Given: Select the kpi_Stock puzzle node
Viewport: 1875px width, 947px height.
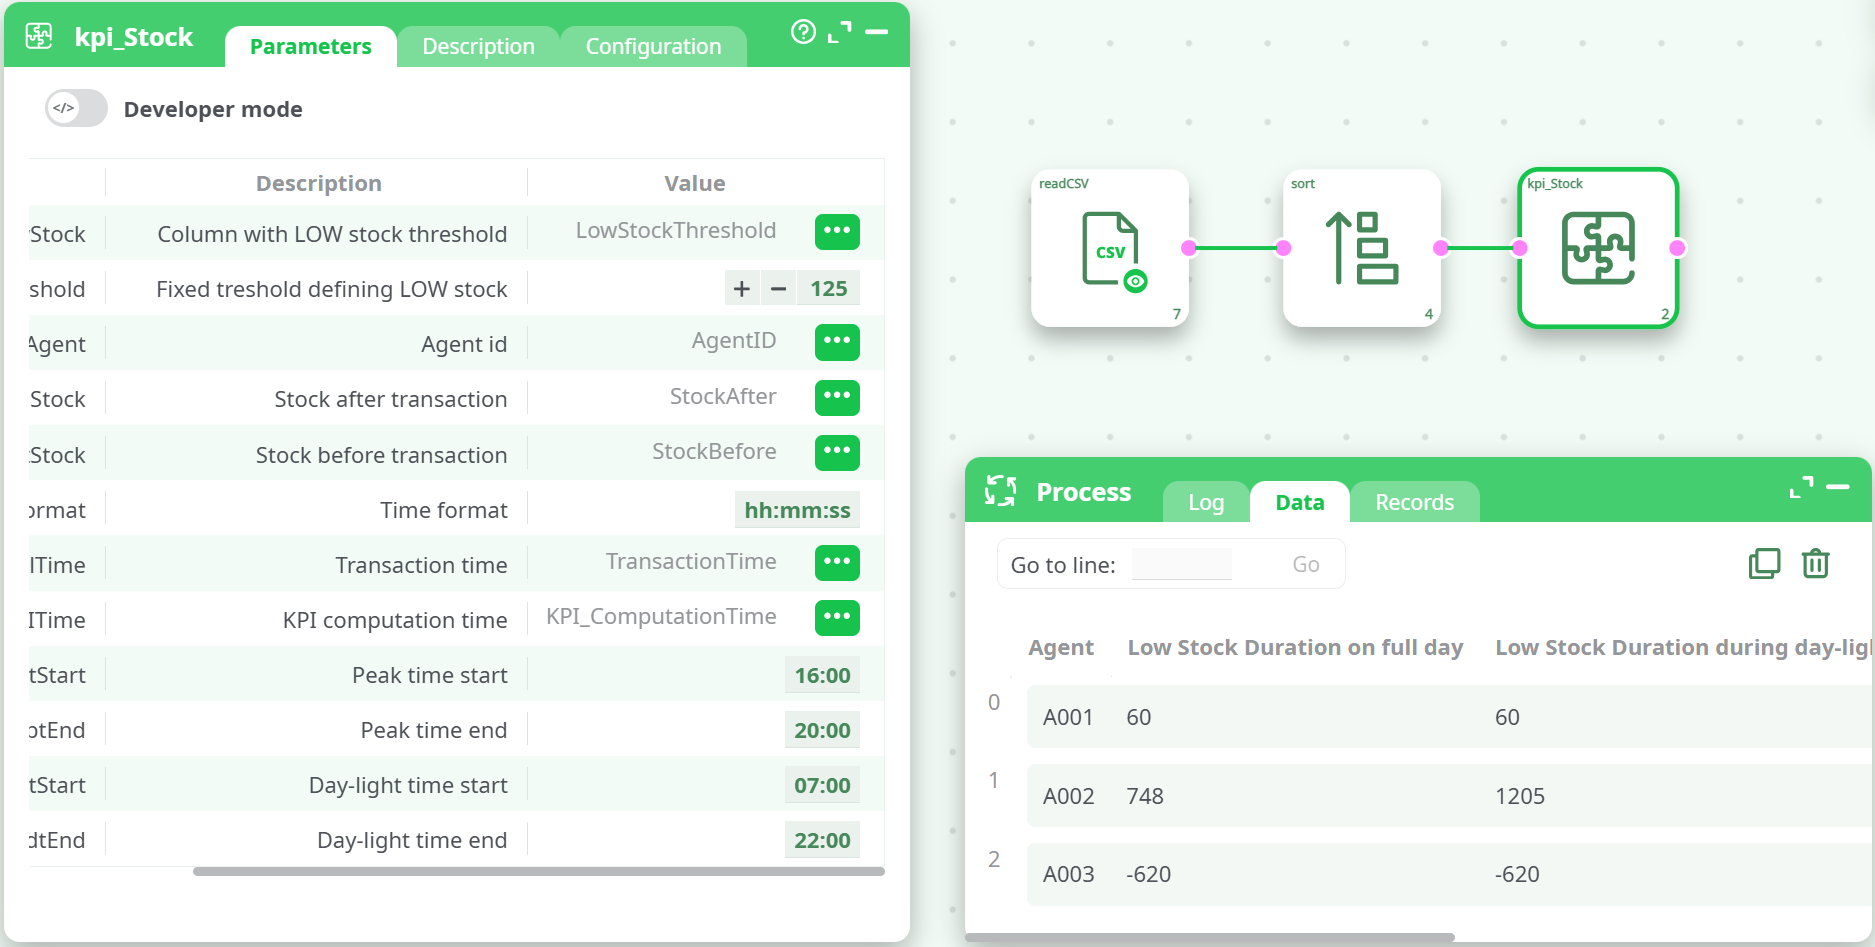Looking at the screenshot, I should coord(1597,248).
